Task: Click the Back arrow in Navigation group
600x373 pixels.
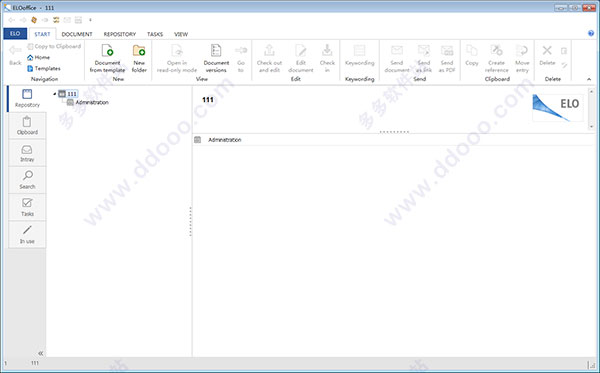Action: (15, 55)
